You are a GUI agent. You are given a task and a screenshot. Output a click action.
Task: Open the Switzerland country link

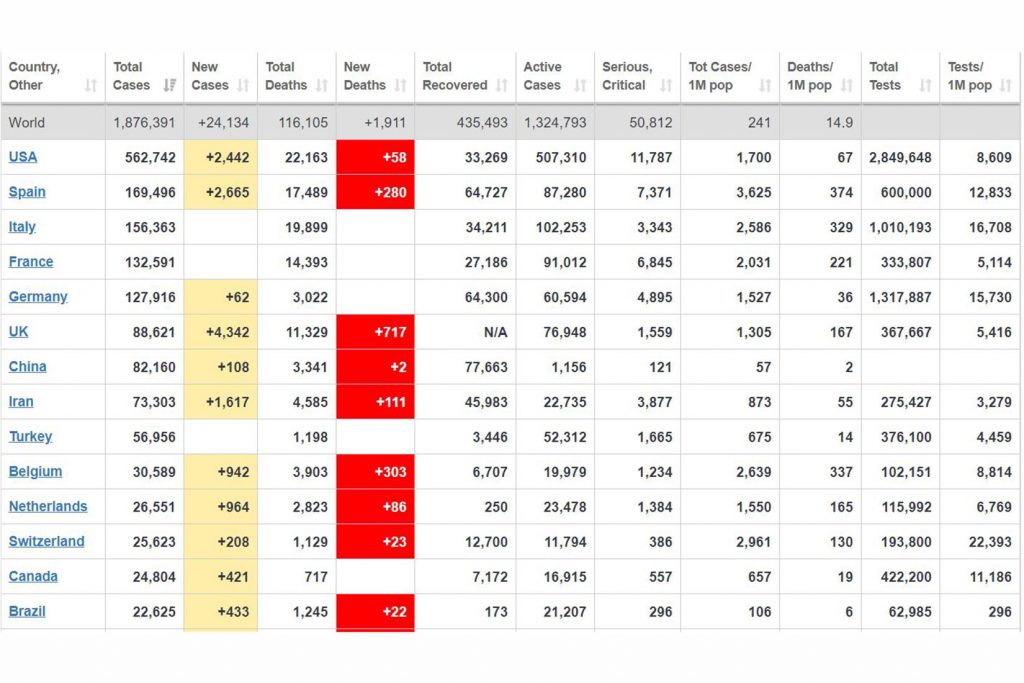(x=46, y=541)
